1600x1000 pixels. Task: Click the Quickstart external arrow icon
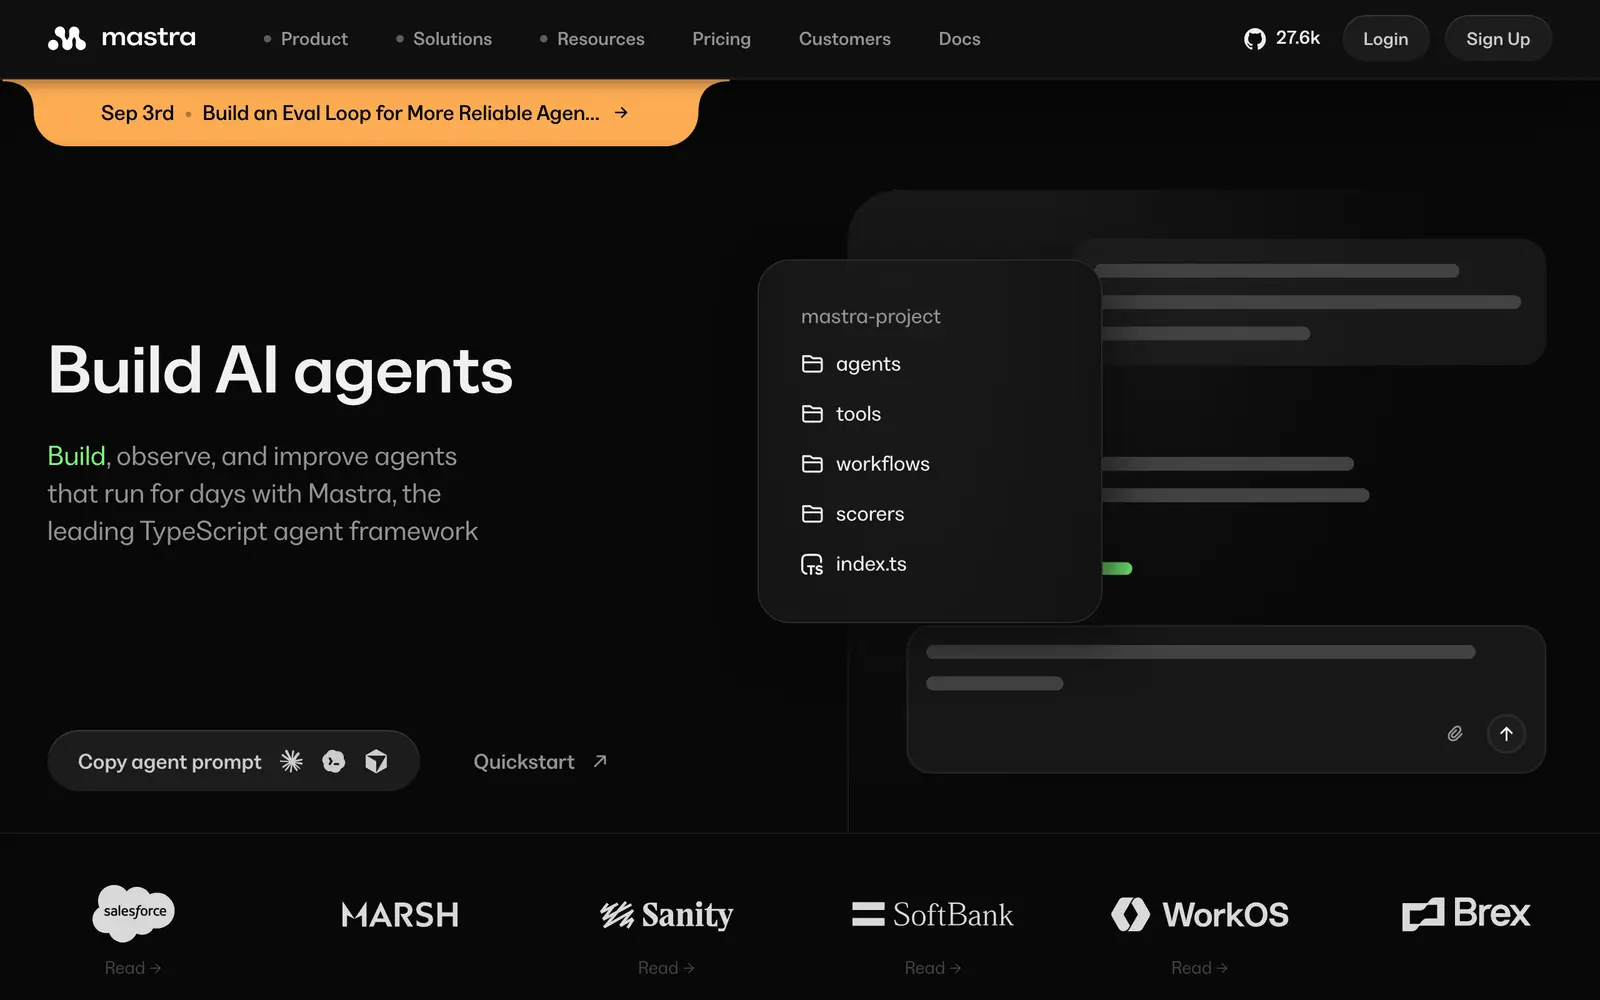coord(600,761)
